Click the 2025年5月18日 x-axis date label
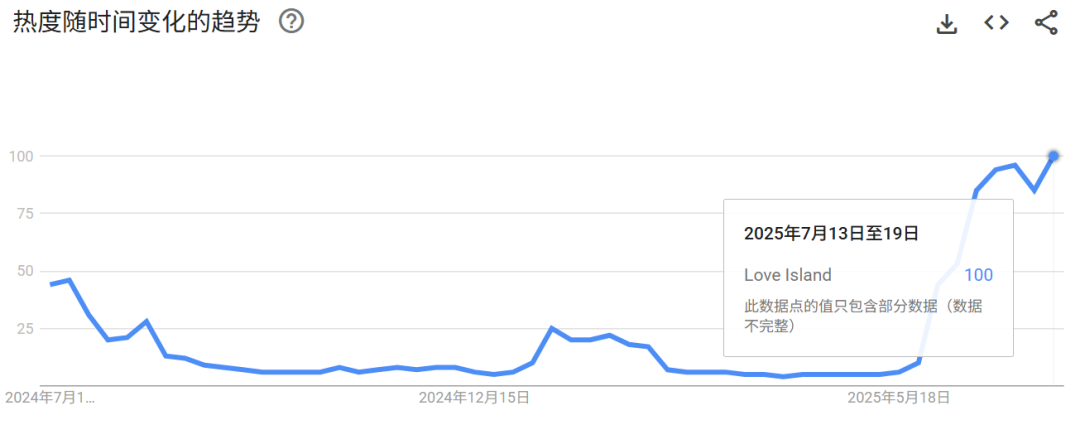The height and width of the screenshot is (425, 1080). pyautogui.click(x=899, y=397)
